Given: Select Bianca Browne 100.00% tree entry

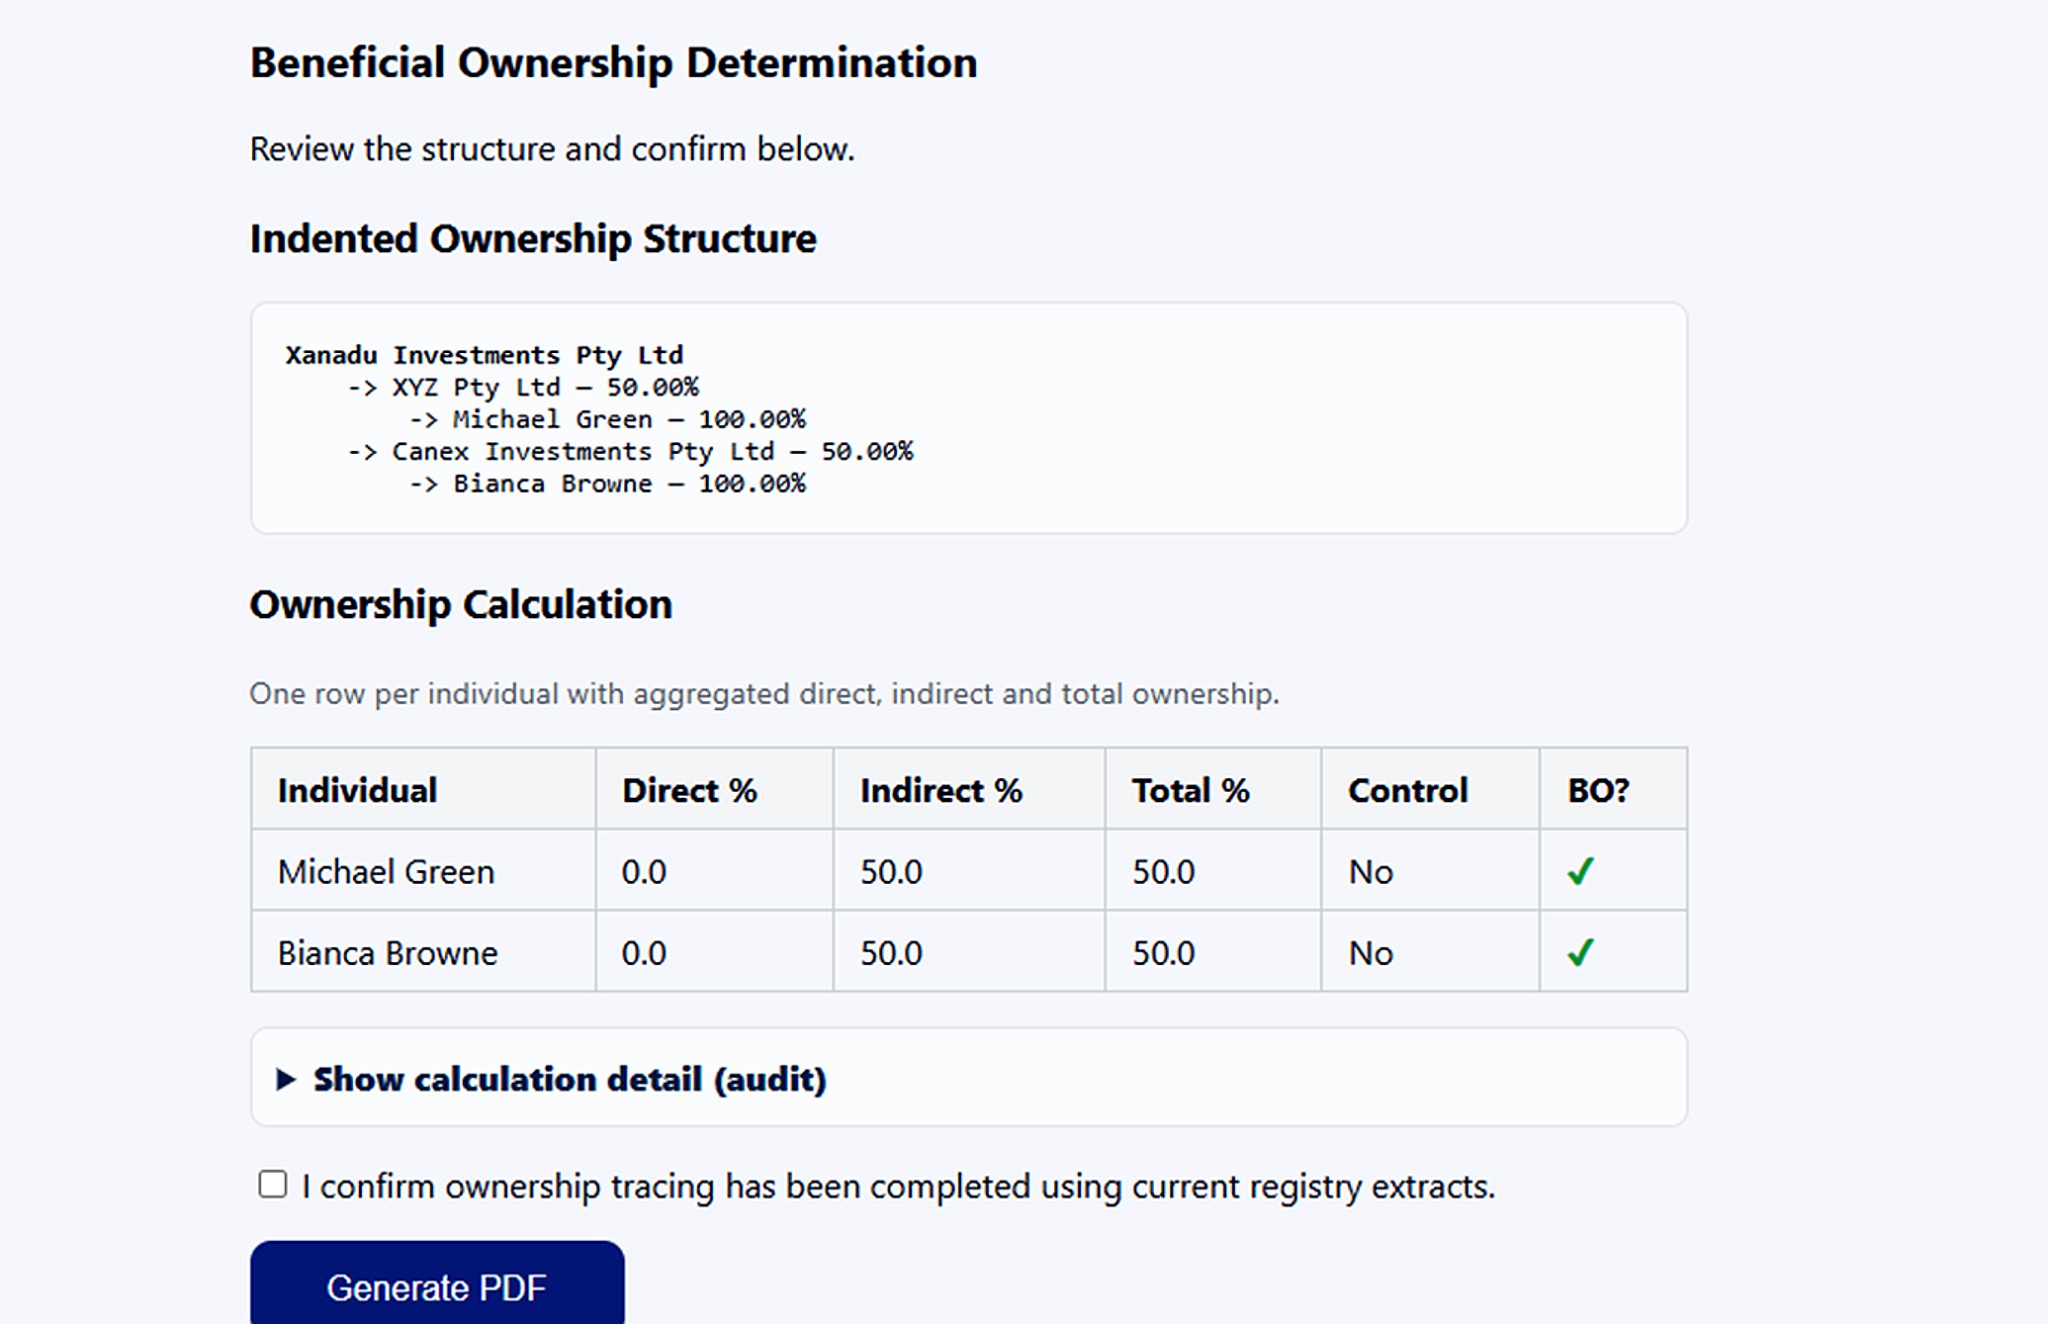Looking at the screenshot, I should pyautogui.click(x=605, y=484).
